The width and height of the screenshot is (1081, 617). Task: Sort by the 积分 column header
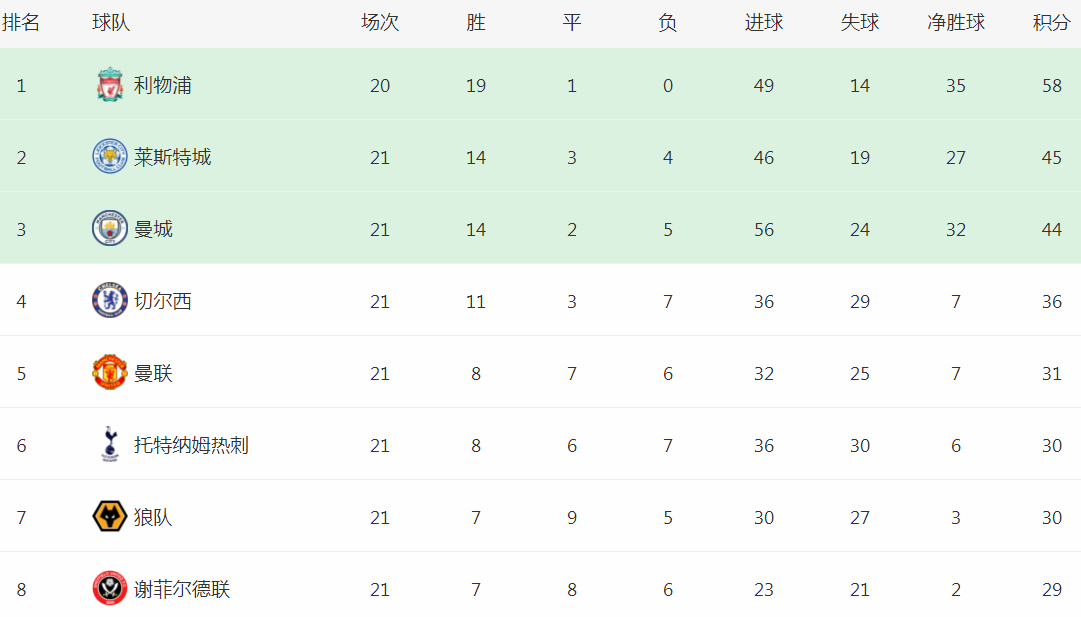coord(1051,23)
